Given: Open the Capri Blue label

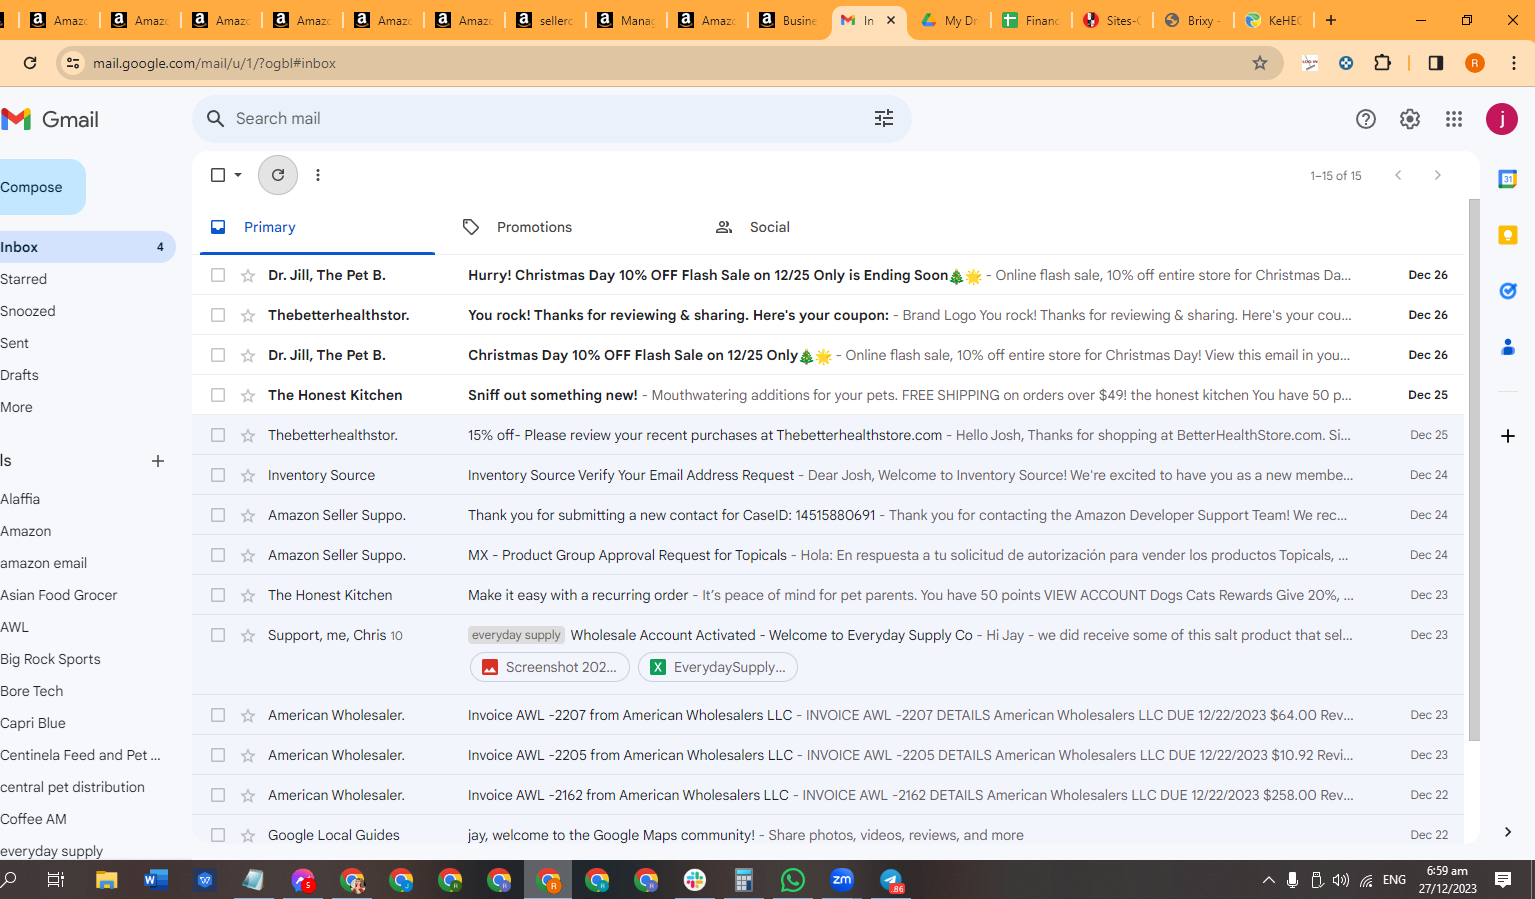Looking at the screenshot, I should [x=33, y=723].
